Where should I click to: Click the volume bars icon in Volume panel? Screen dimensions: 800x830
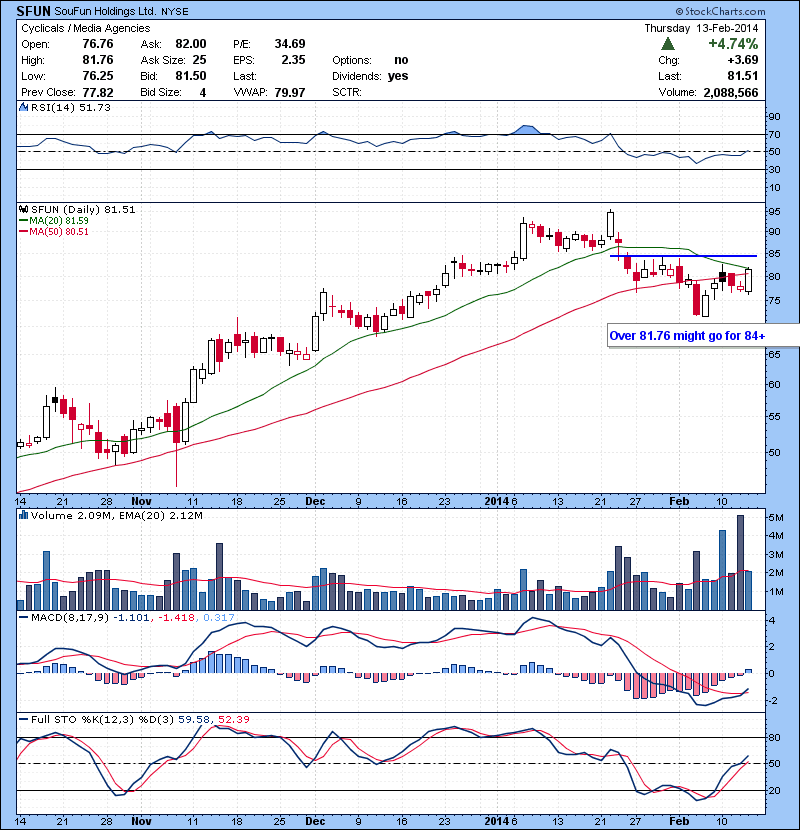[x=23, y=515]
